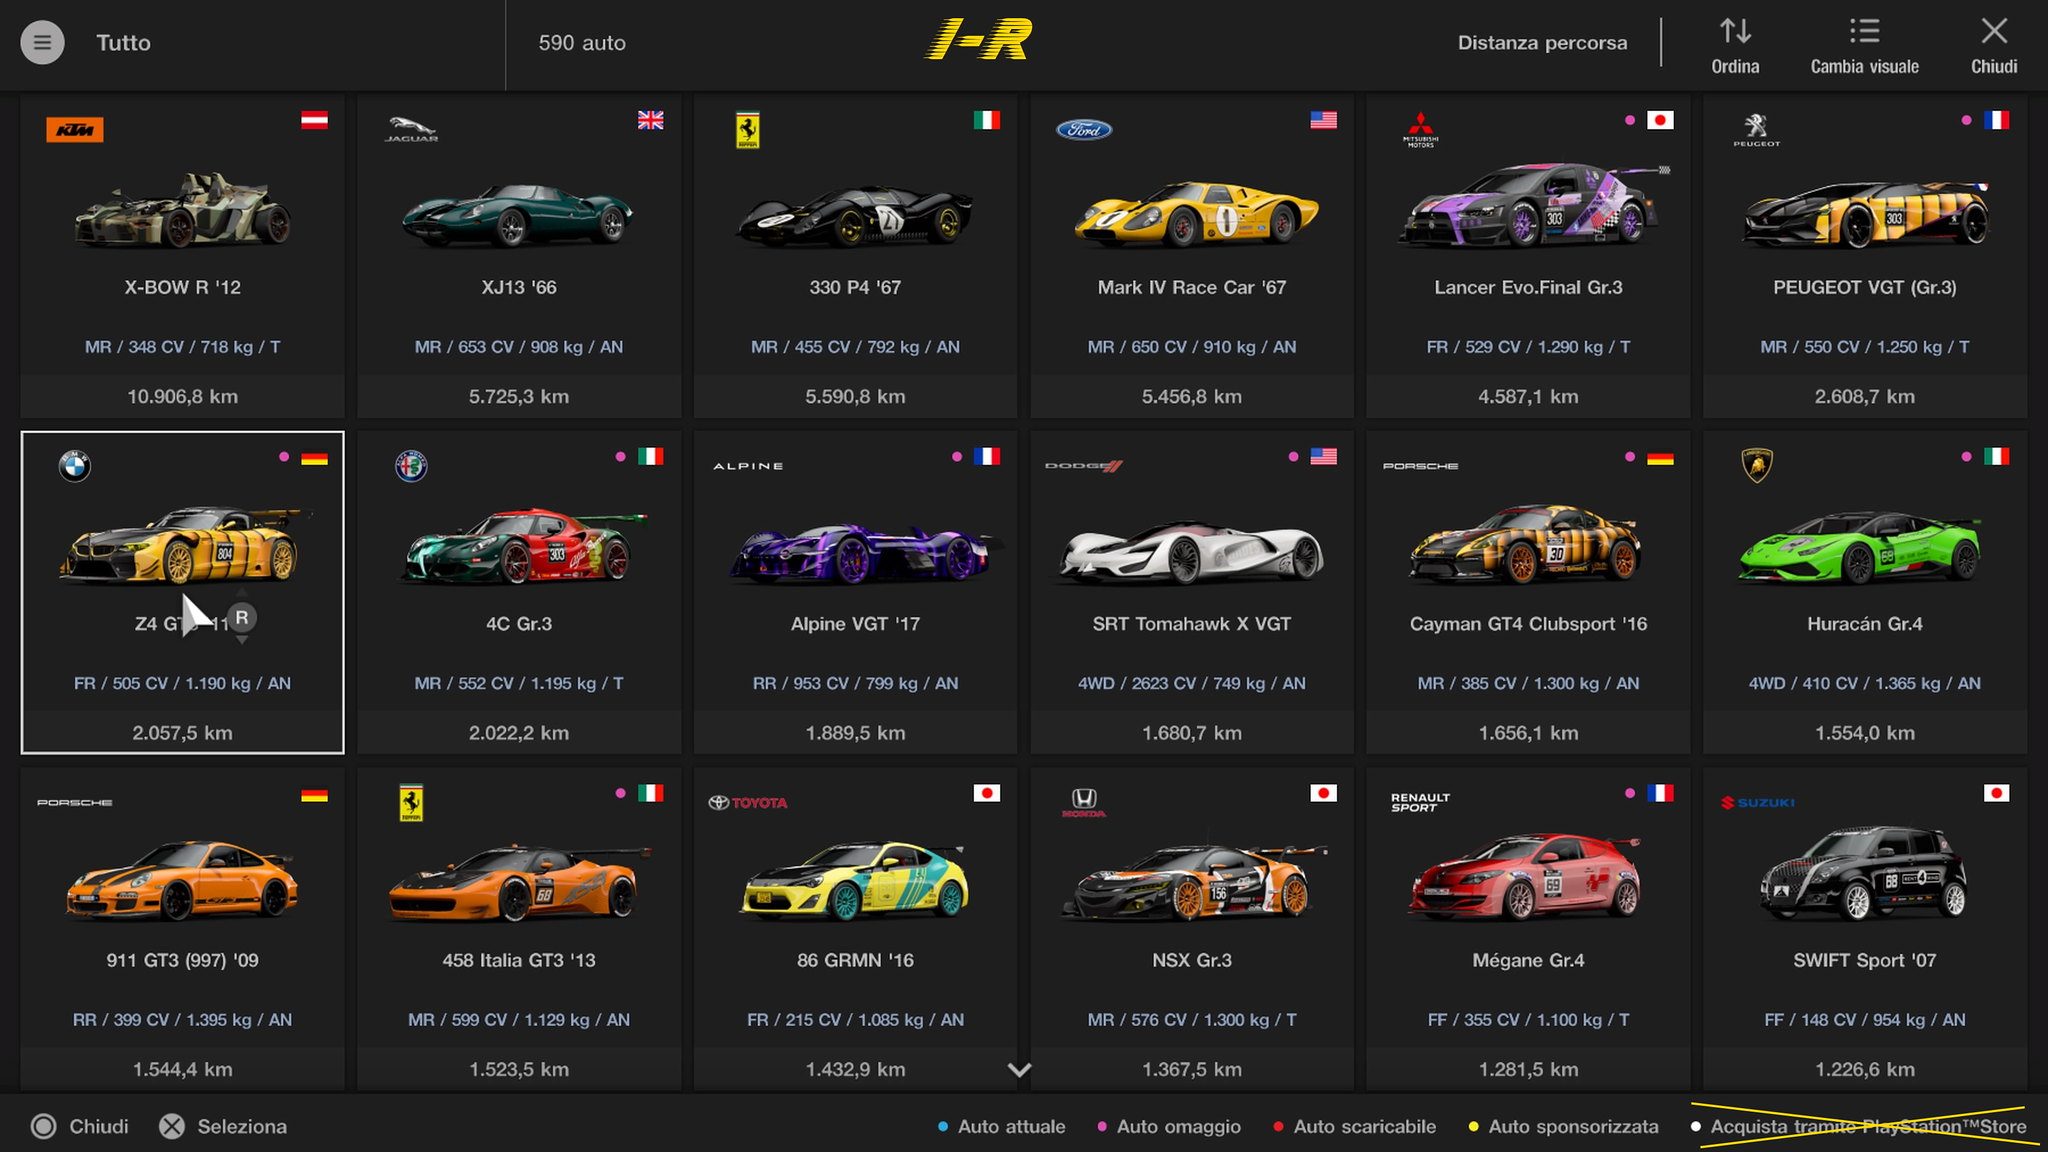Select the Huracán Gr.4 car thumbnail

[1860, 547]
